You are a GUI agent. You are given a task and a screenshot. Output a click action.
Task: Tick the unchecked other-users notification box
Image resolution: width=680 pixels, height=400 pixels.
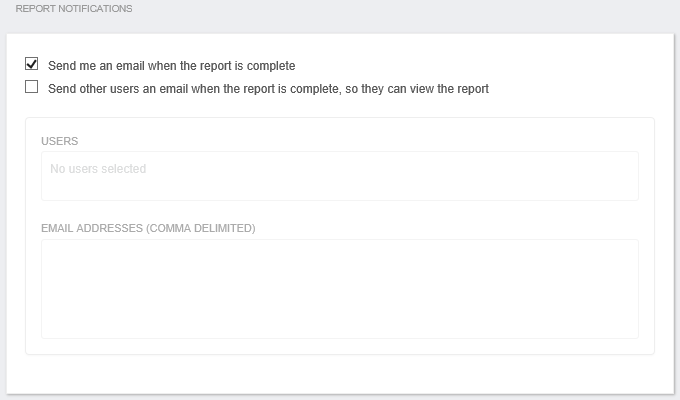(x=32, y=87)
